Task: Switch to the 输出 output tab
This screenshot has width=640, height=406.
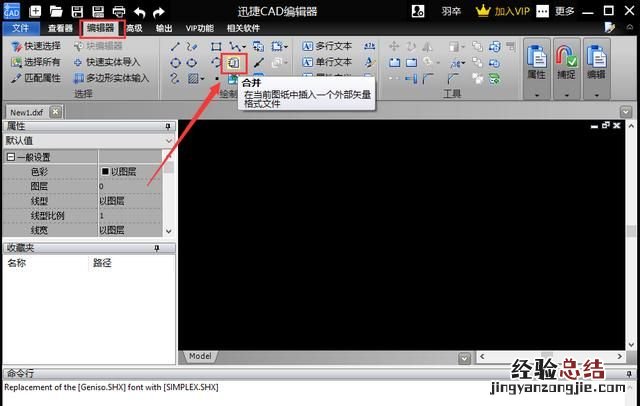Action: 164,28
